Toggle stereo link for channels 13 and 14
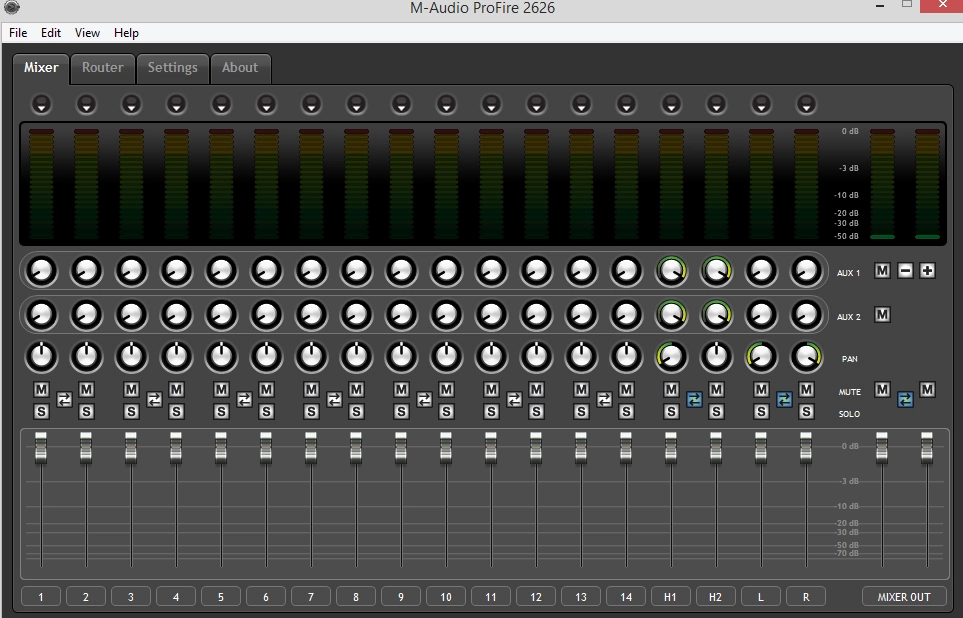 (604, 400)
